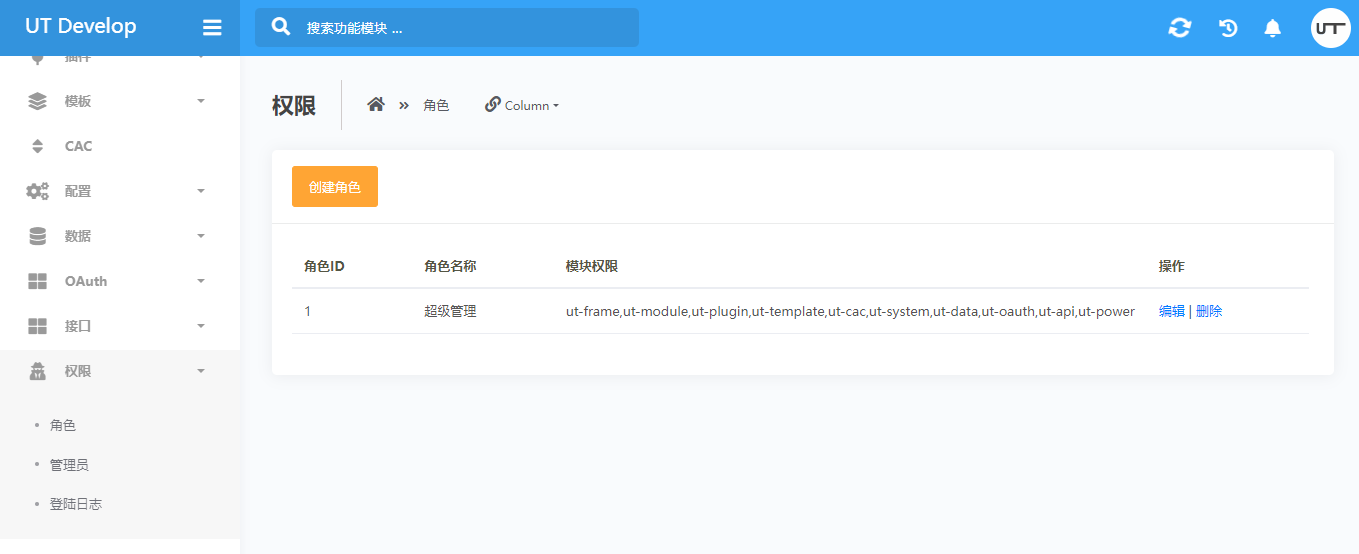Screen dimensions: 1359x554
Task: Expand the OAuth sidebar menu arrow
Action: 201,281
